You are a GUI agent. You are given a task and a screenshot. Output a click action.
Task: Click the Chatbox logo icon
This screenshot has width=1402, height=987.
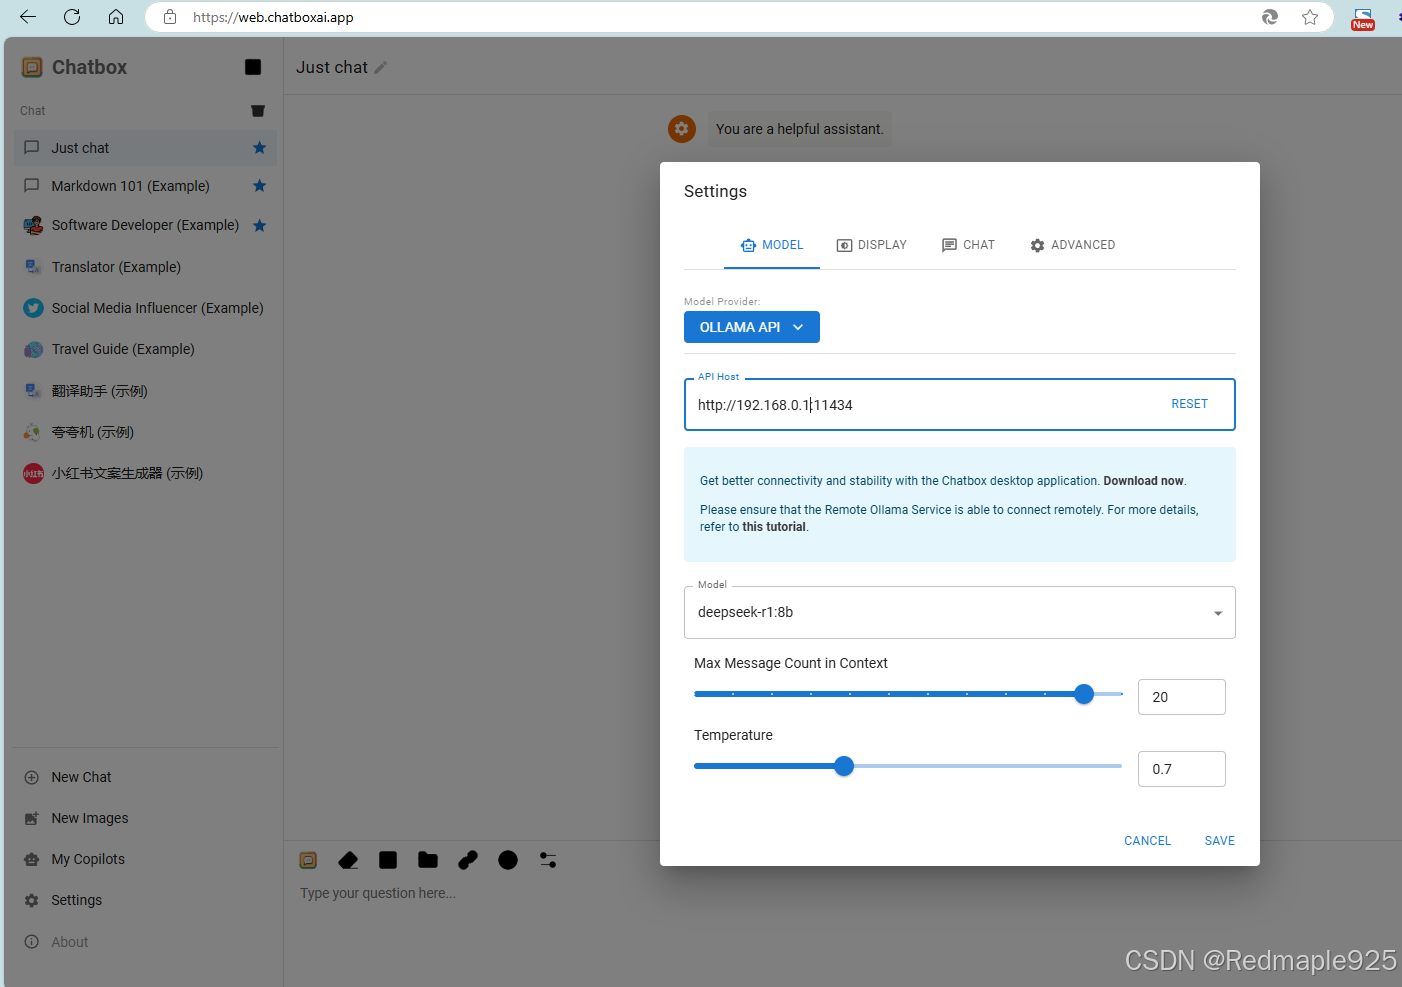coord(32,67)
